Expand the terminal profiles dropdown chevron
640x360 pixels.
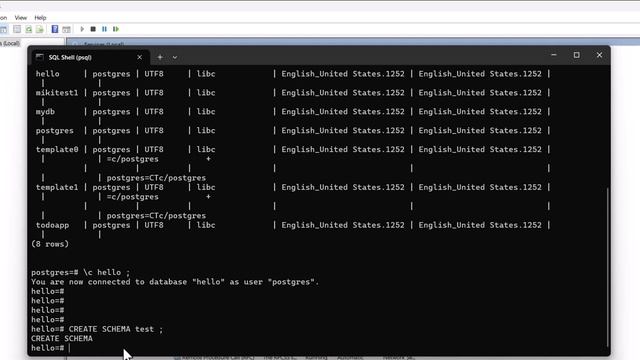click(x=175, y=58)
